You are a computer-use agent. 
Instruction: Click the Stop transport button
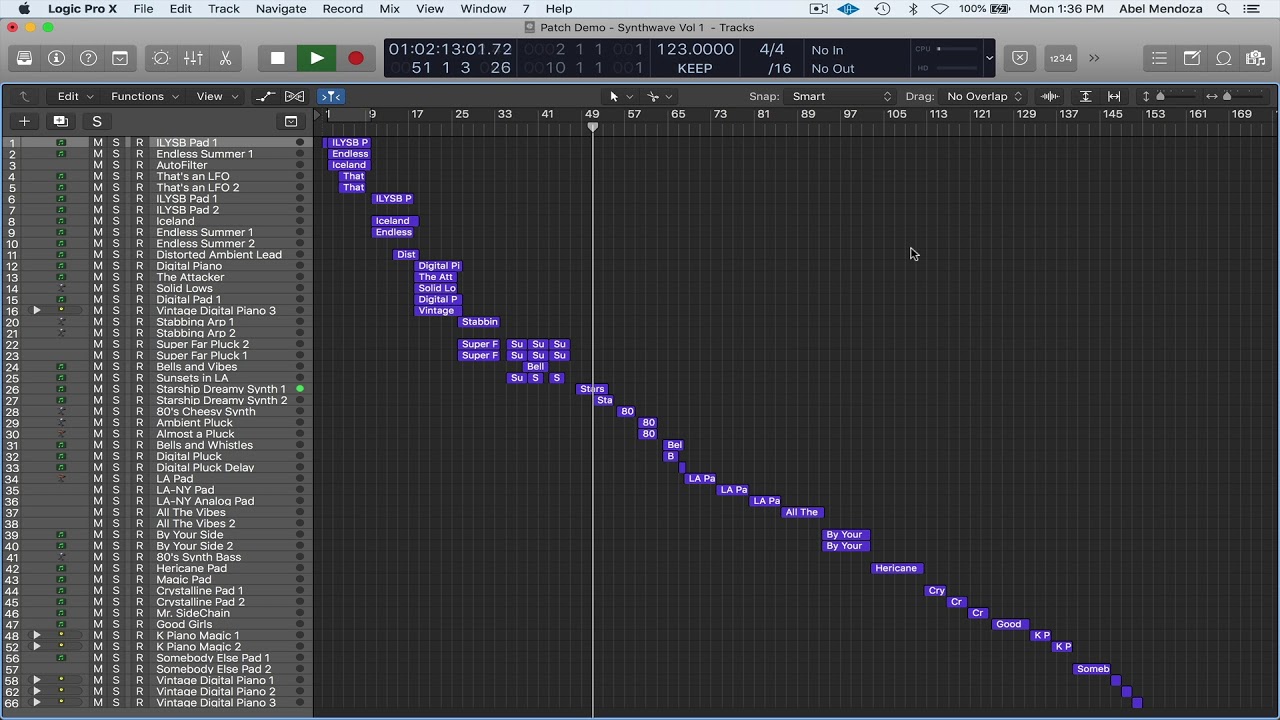[x=278, y=58]
